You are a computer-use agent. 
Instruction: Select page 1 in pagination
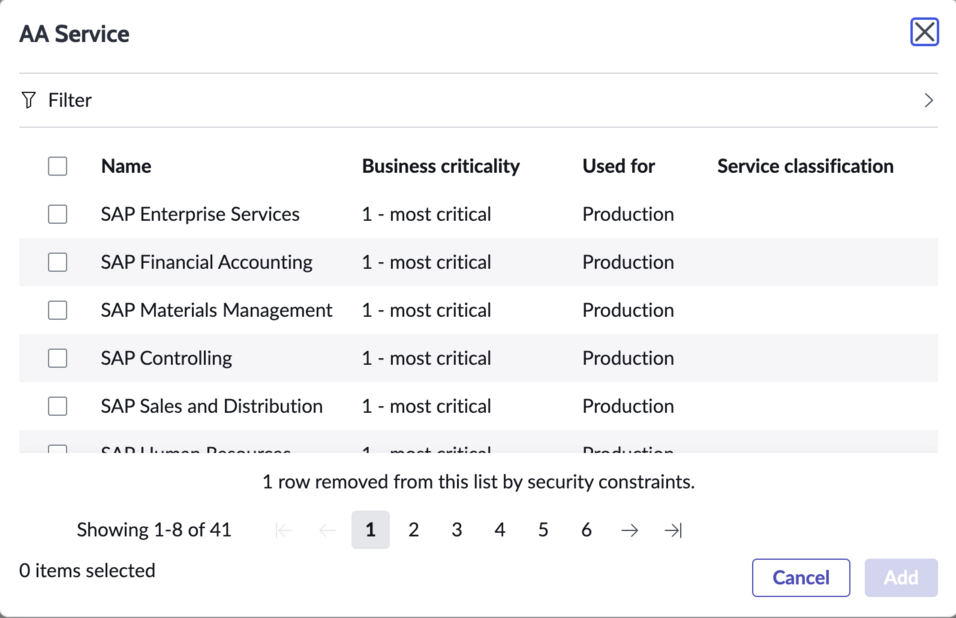coord(370,530)
